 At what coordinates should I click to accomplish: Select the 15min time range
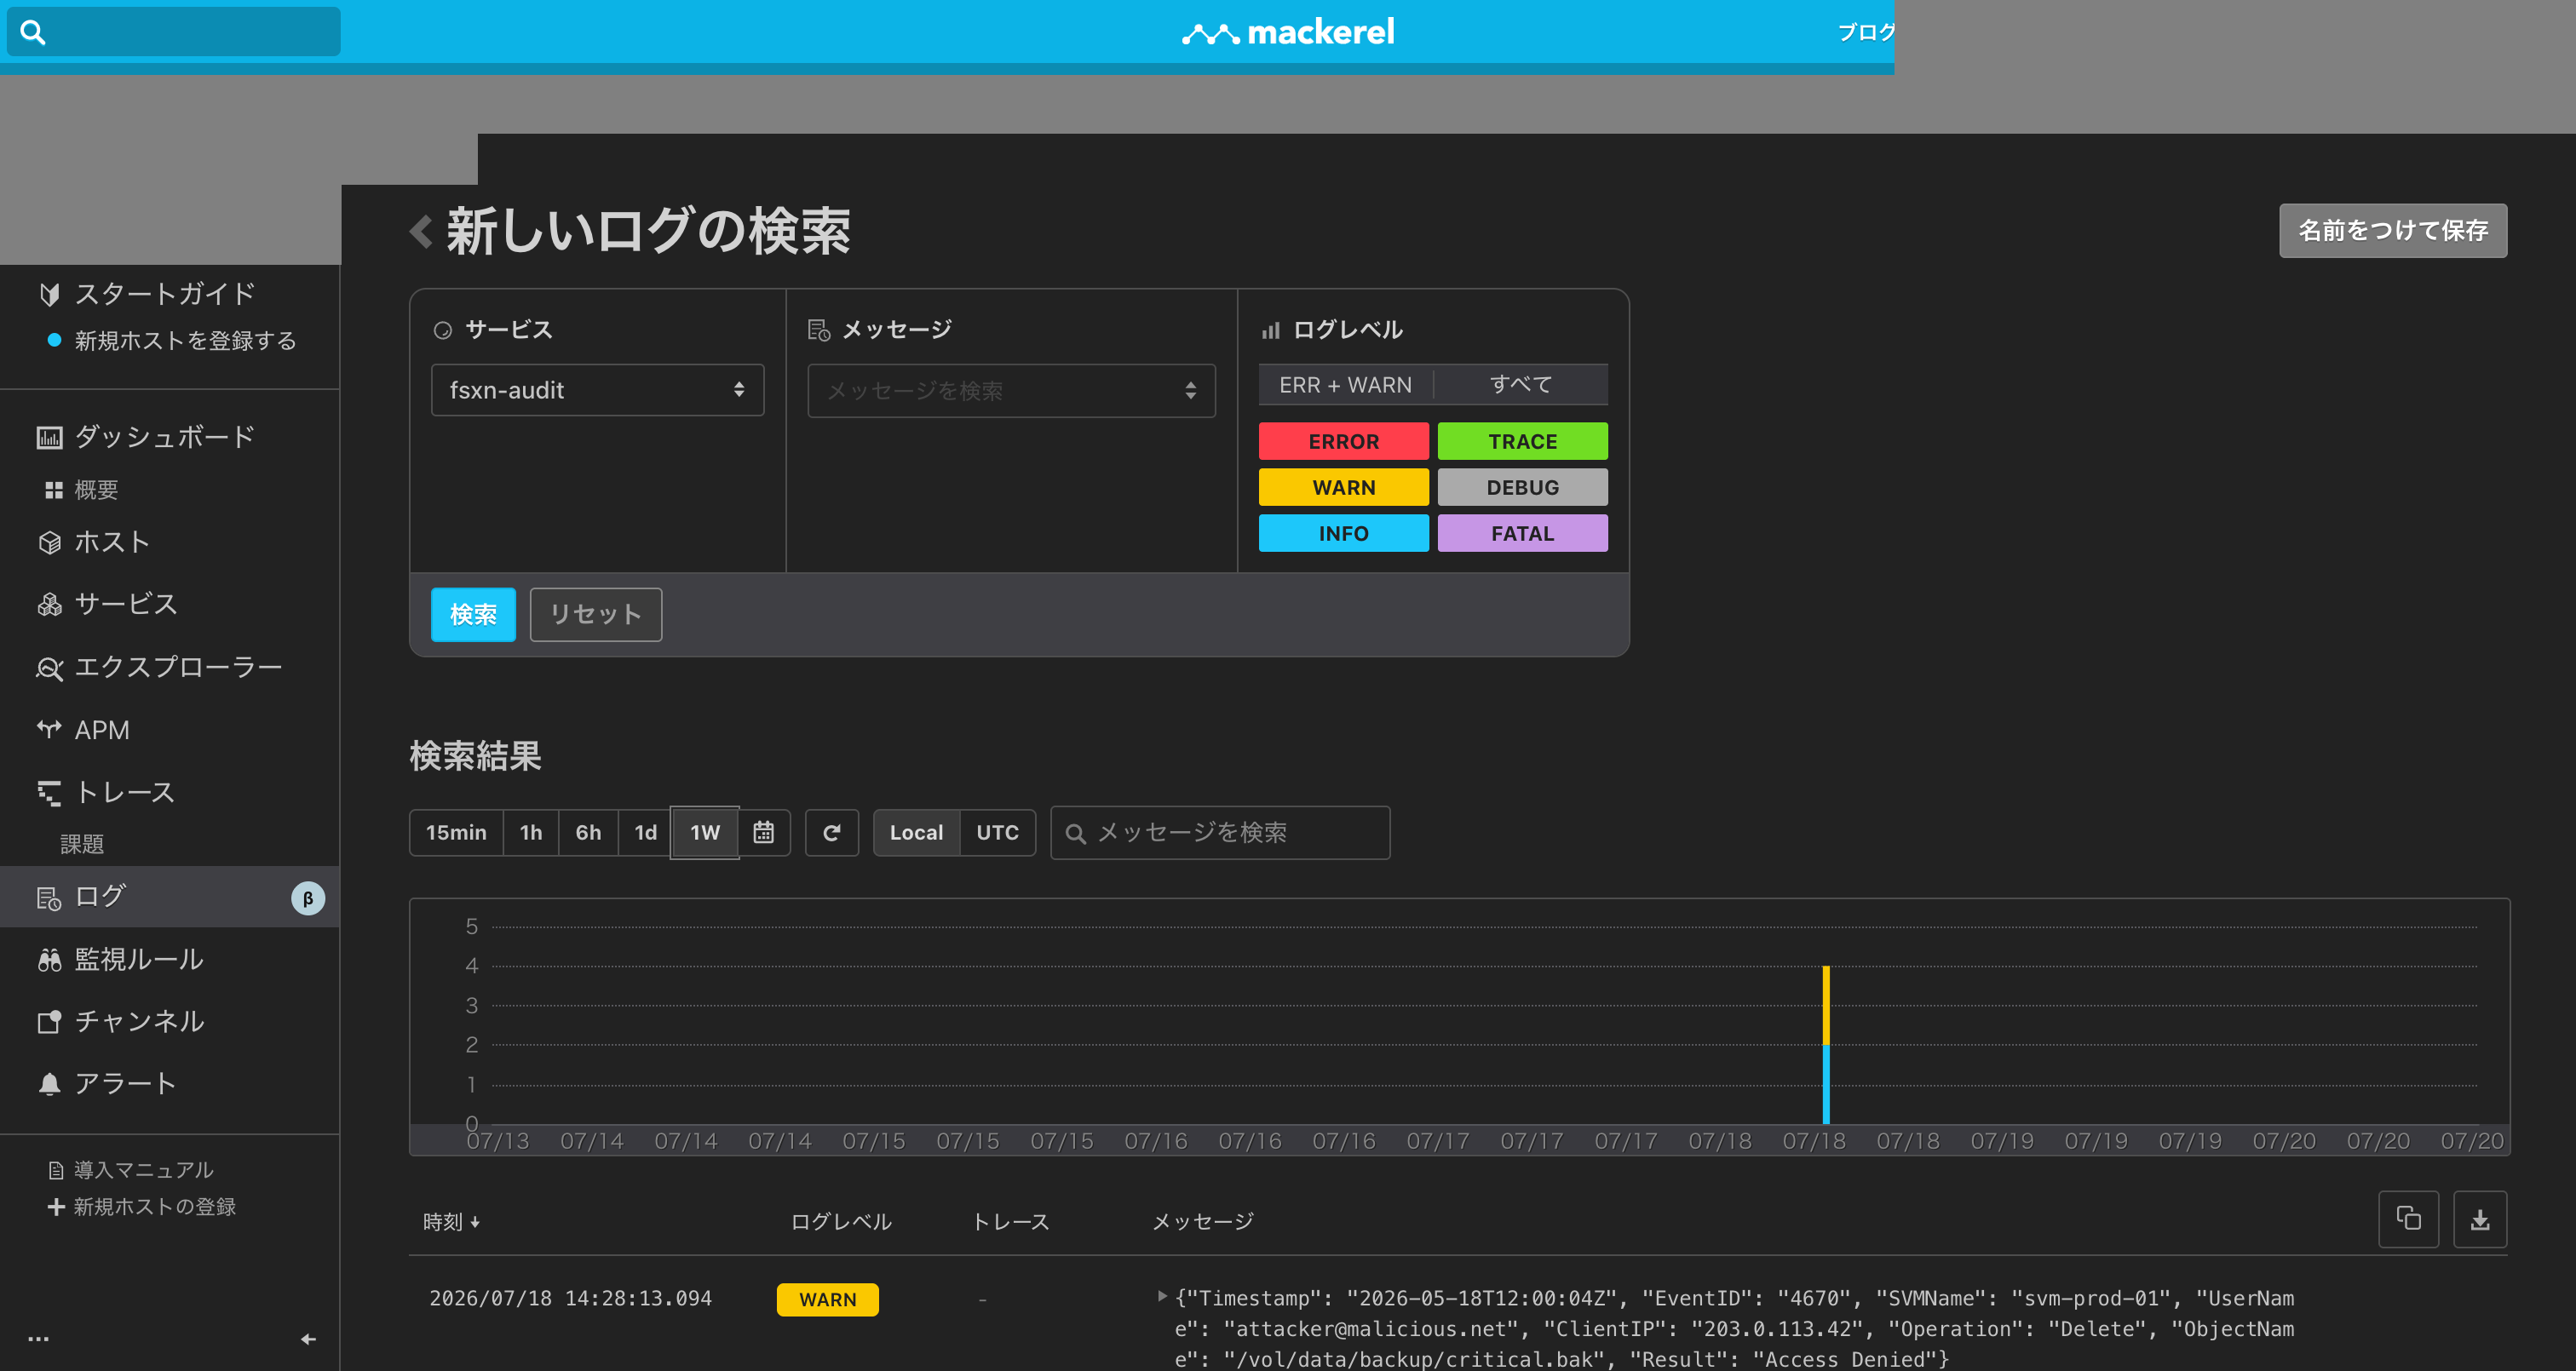pos(456,832)
